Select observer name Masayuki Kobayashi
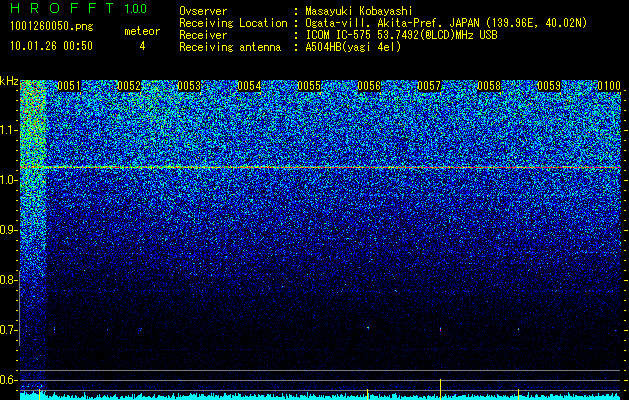 (x=359, y=11)
